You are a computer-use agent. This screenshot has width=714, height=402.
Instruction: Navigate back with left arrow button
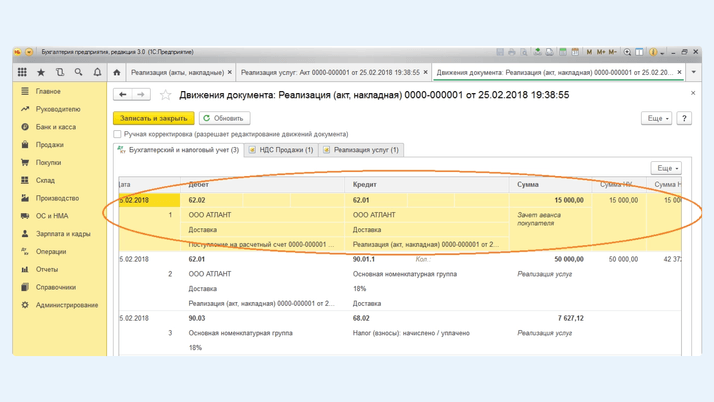(x=123, y=95)
